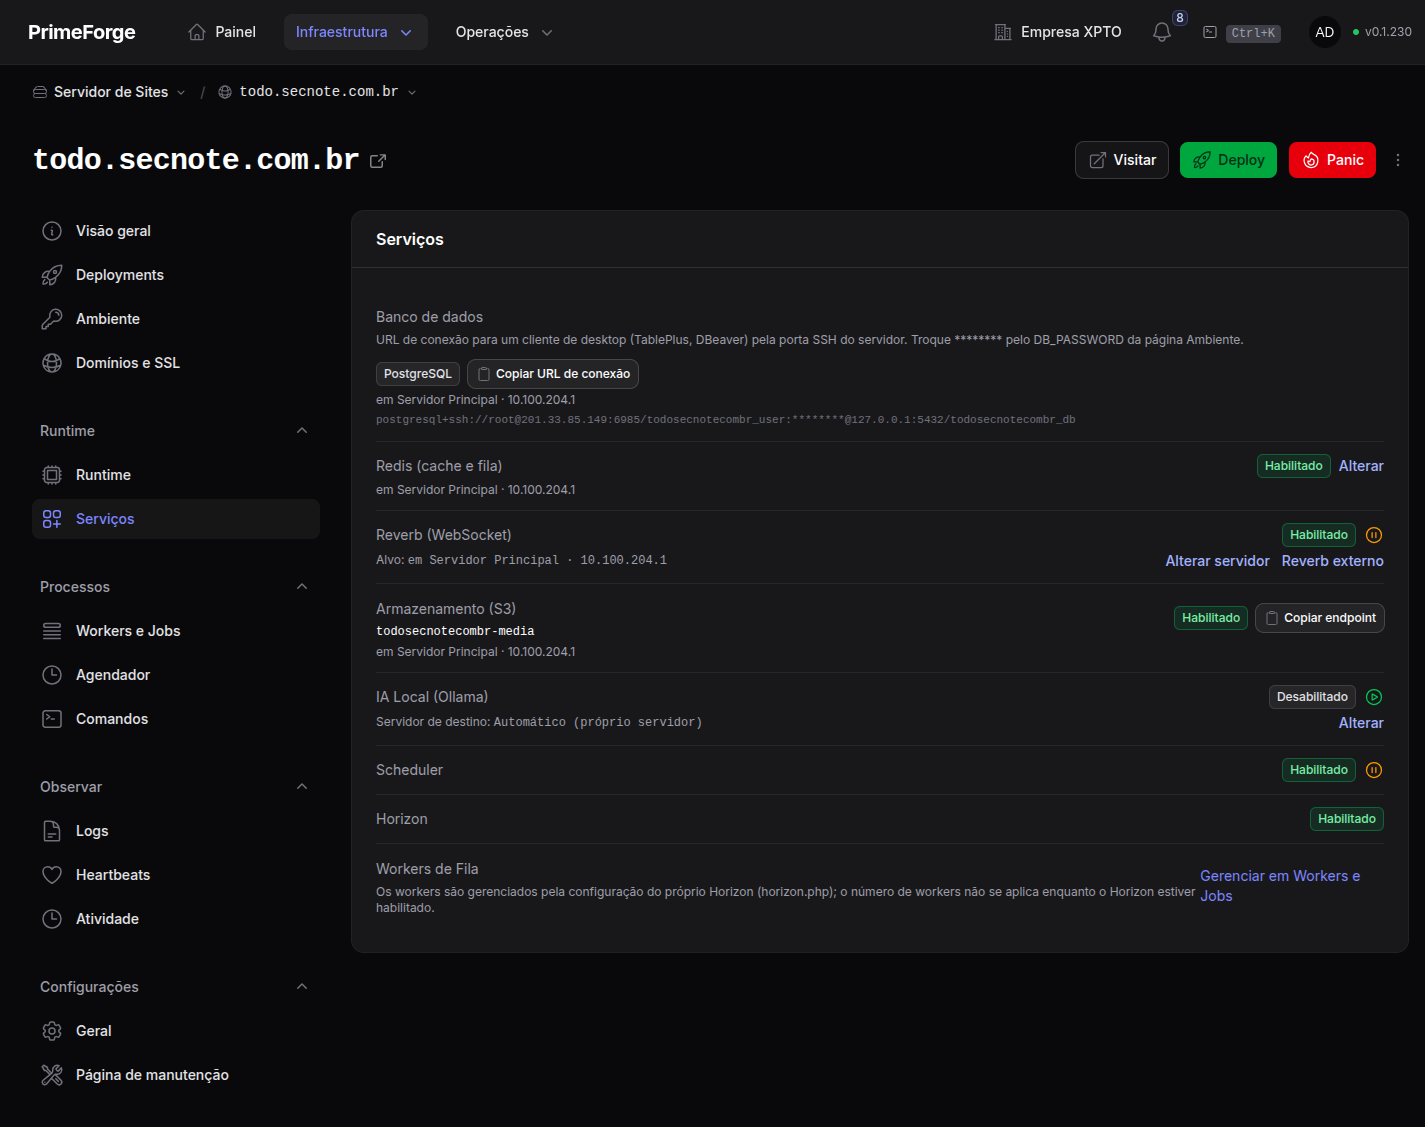Click the red Panic button
This screenshot has width=1425, height=1127.
click(x=1332, y=160)
